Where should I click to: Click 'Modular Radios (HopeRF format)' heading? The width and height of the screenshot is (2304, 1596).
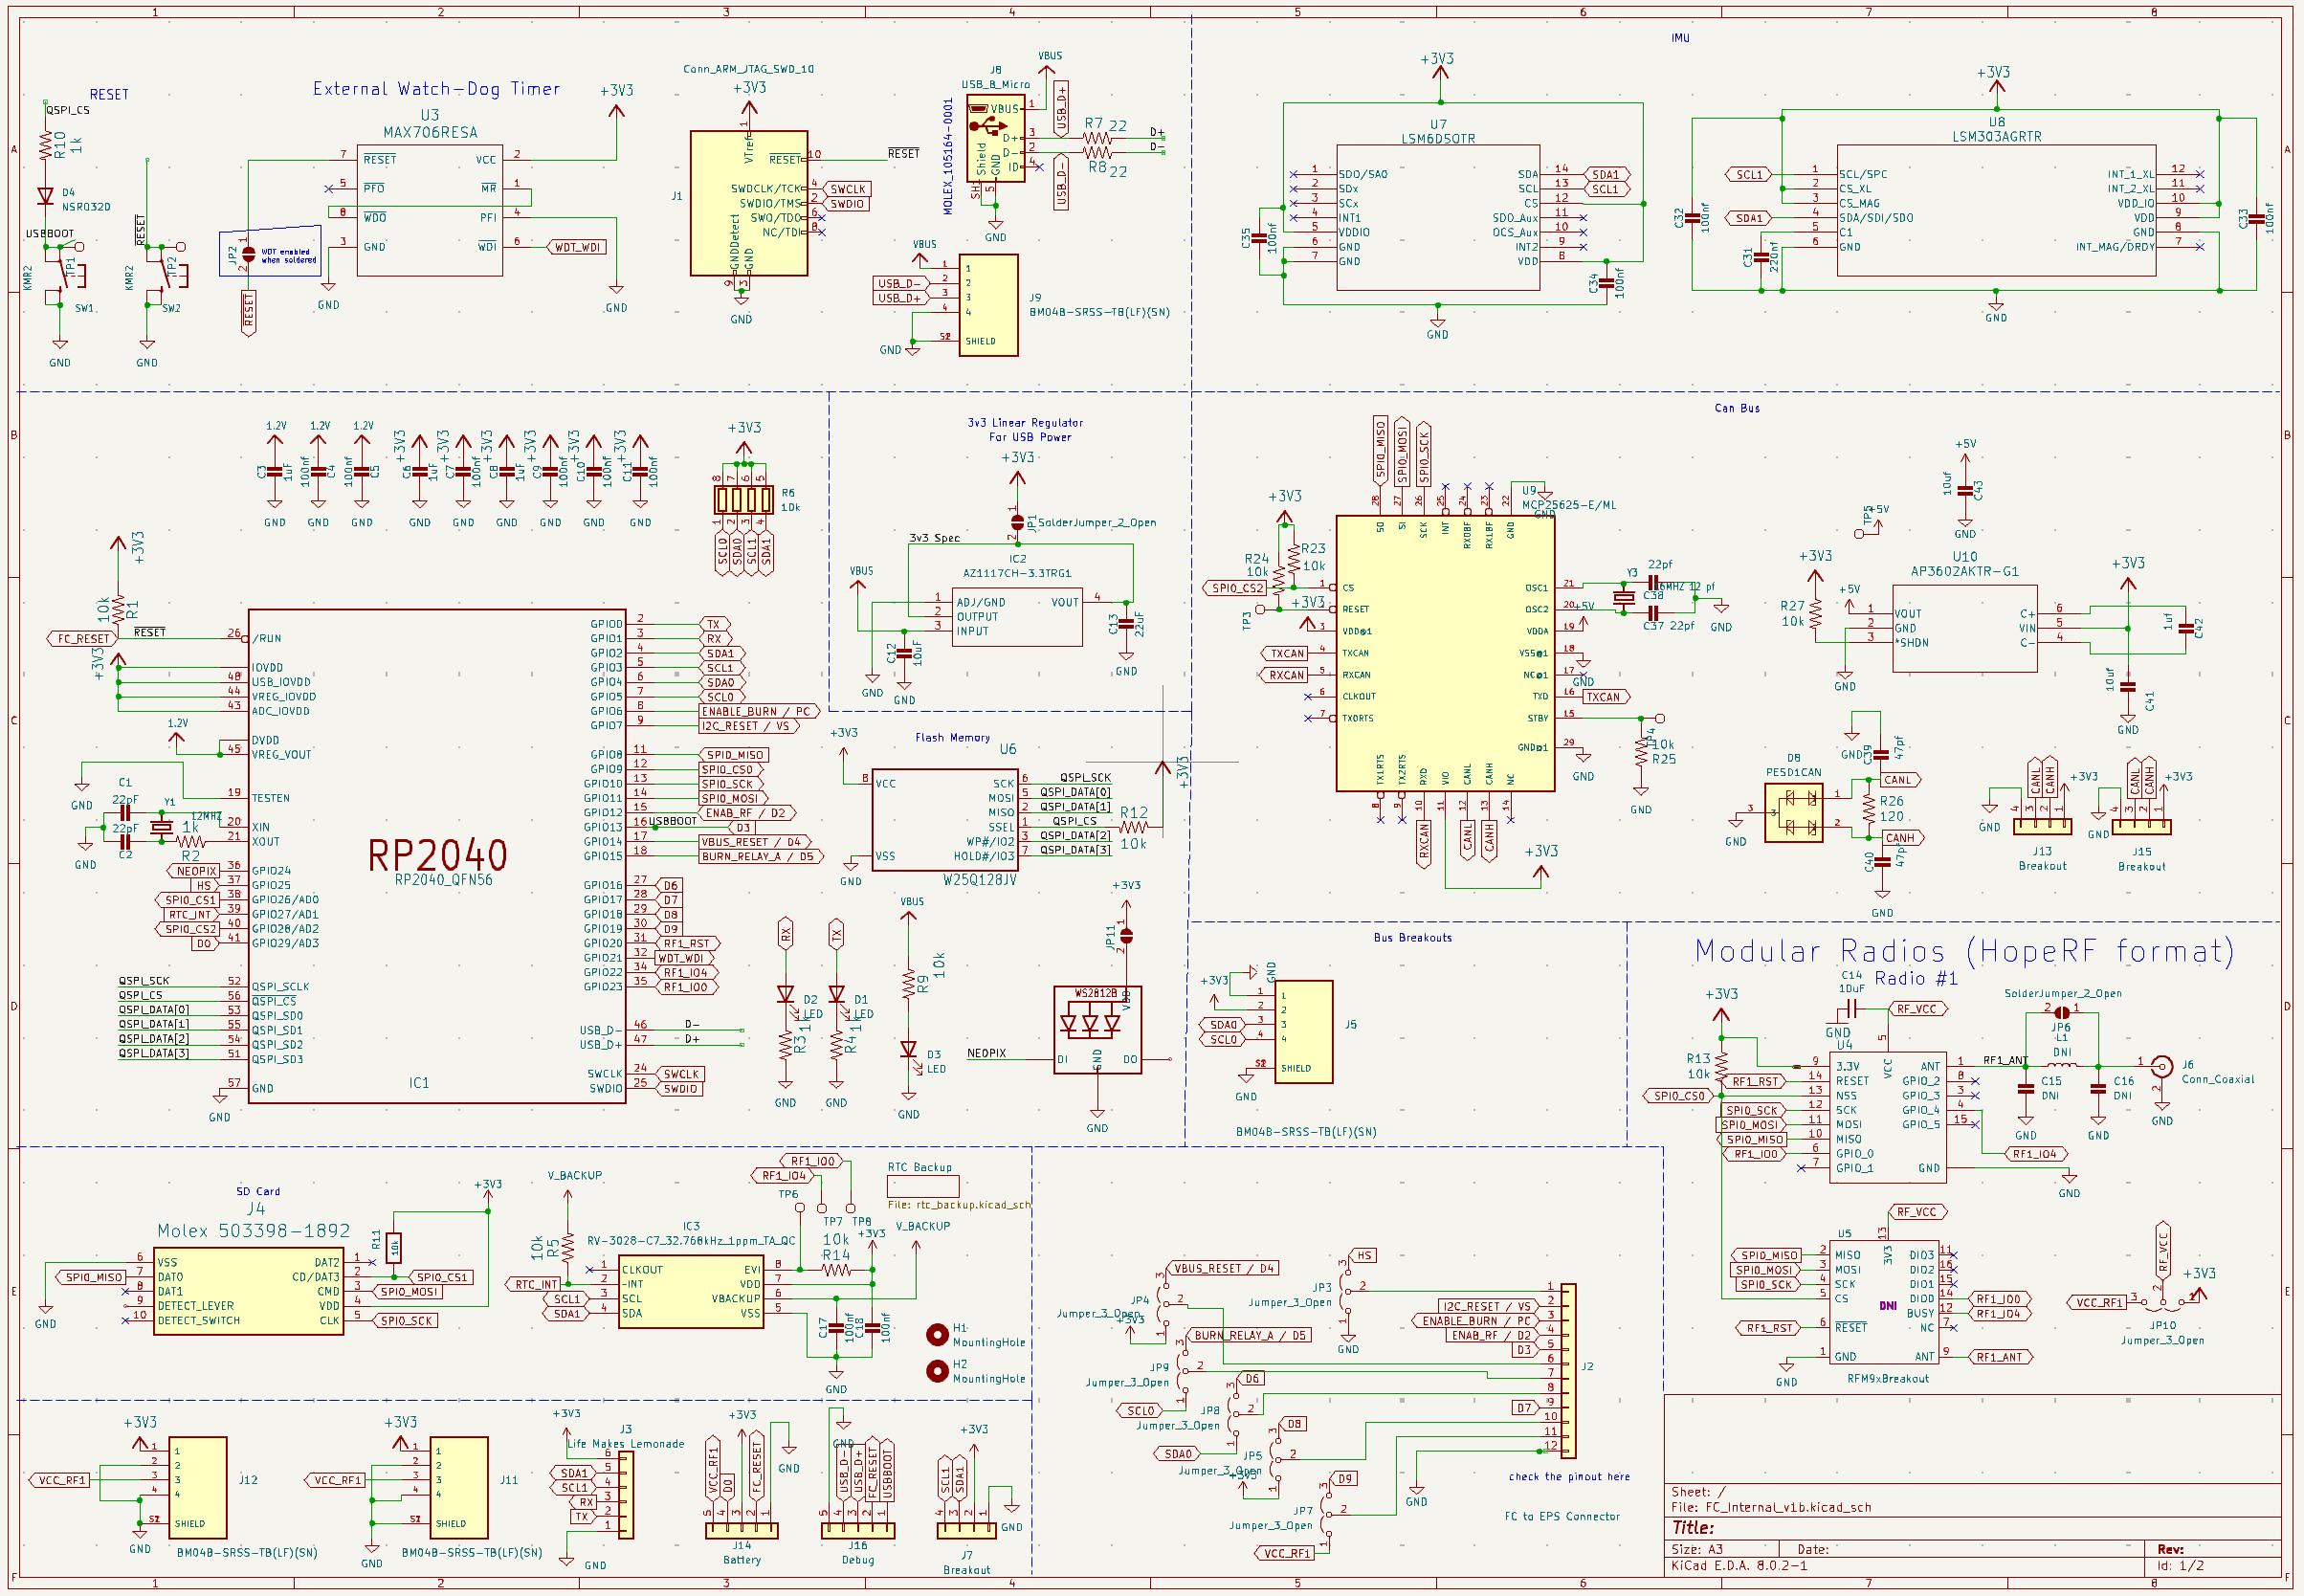pyautogui.click(x=1964, y=951)
